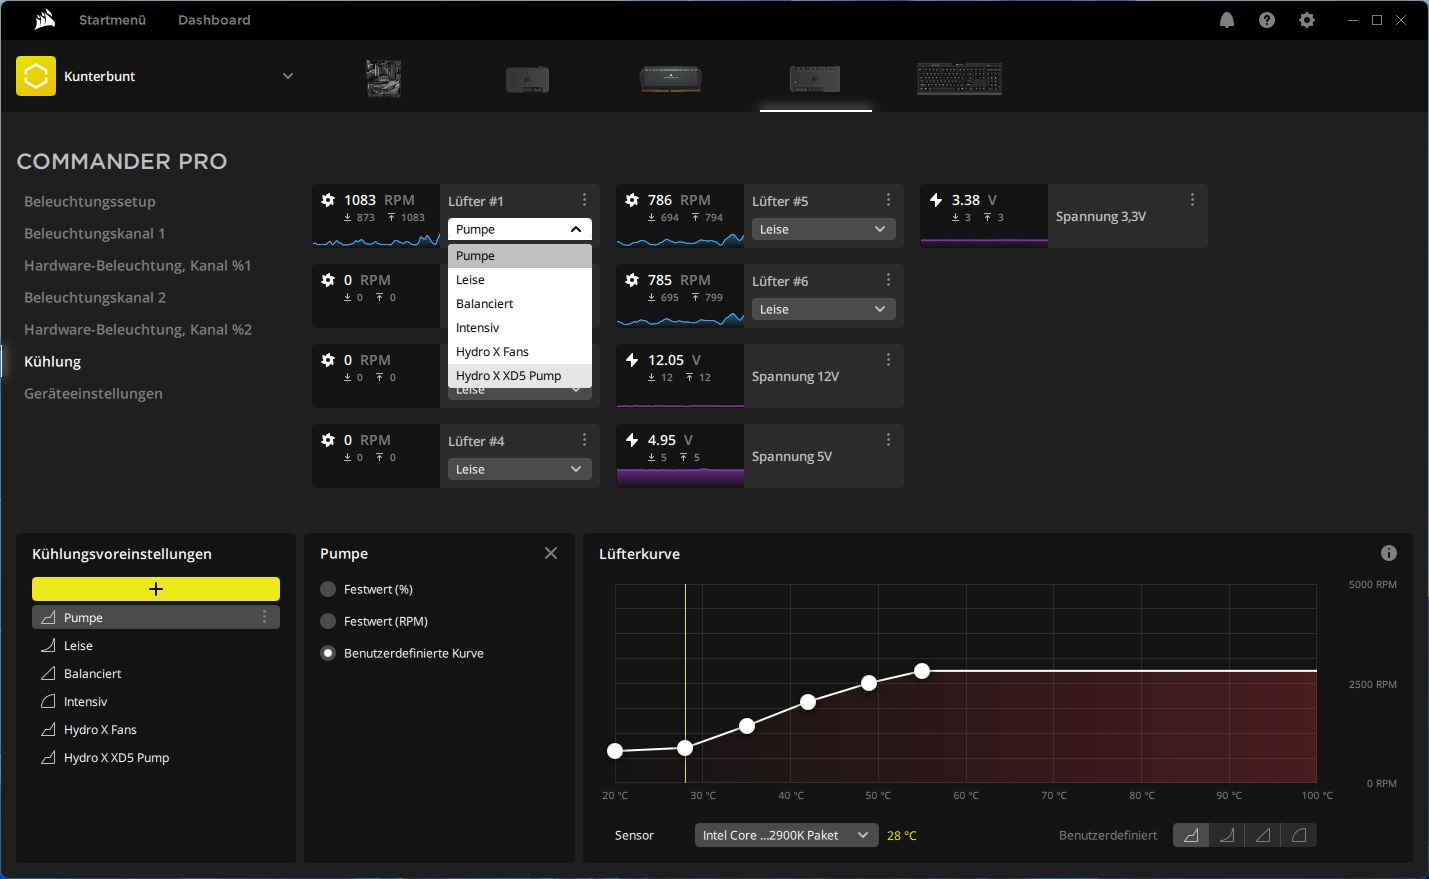
Task: Open the Lüfter #4 Leise dropdown
Action: pyautogui.click(x=520, y=469)
